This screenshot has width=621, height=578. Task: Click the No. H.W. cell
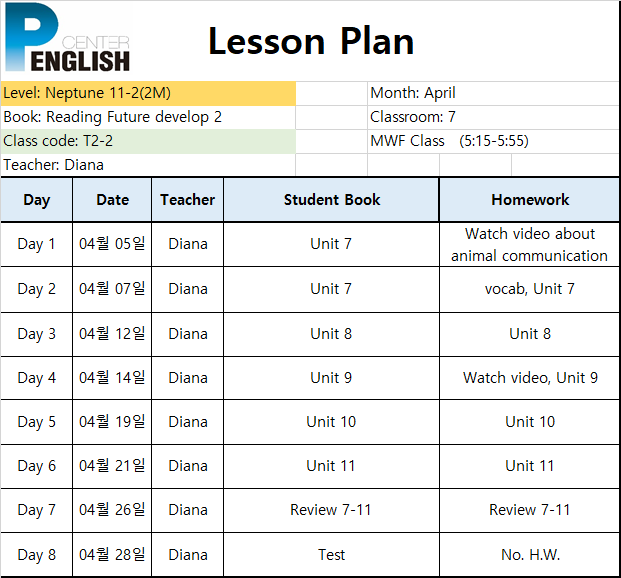(530, 555)
